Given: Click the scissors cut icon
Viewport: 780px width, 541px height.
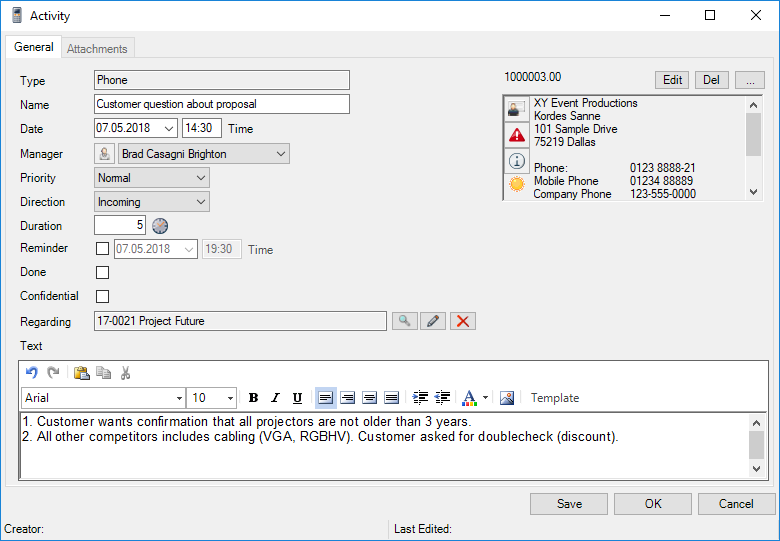Looking at the screenshot, I should [x=125, y=373].
